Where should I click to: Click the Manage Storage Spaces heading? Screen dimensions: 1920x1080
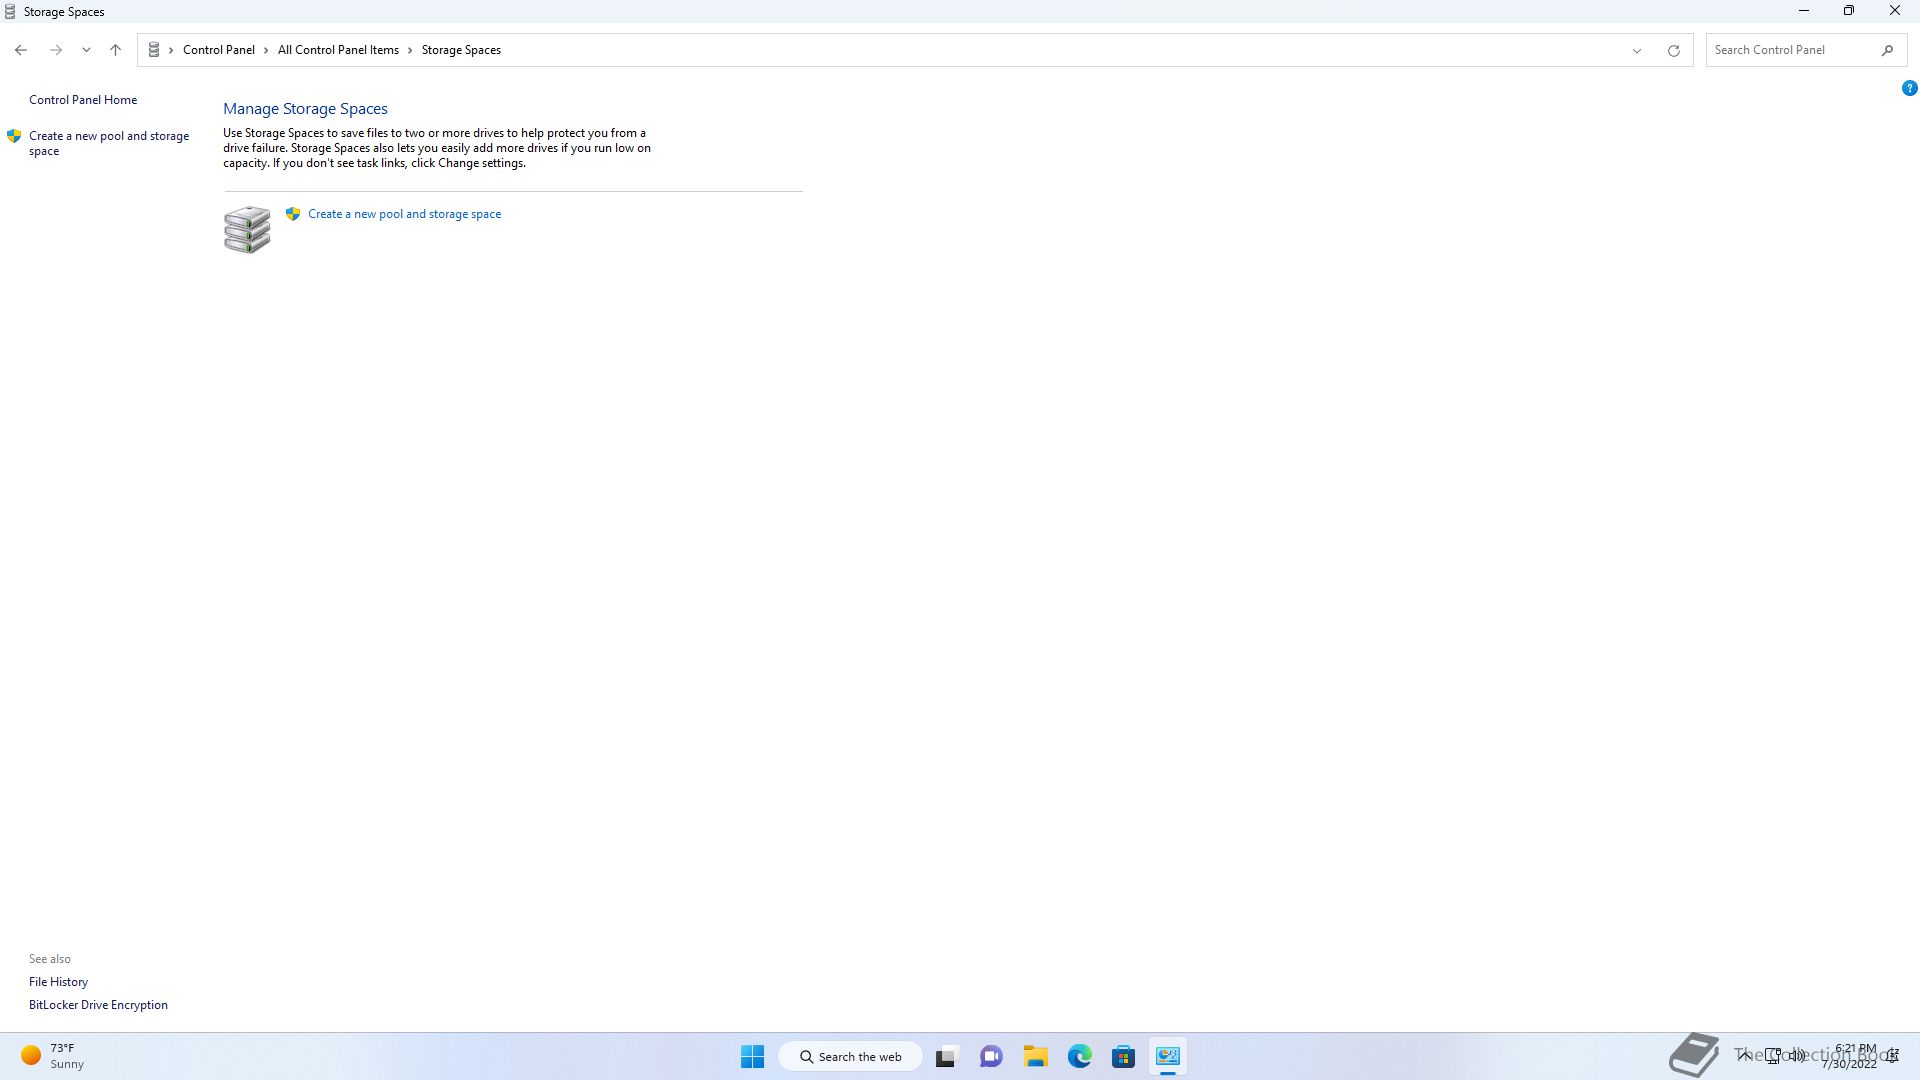pos(305,109)
